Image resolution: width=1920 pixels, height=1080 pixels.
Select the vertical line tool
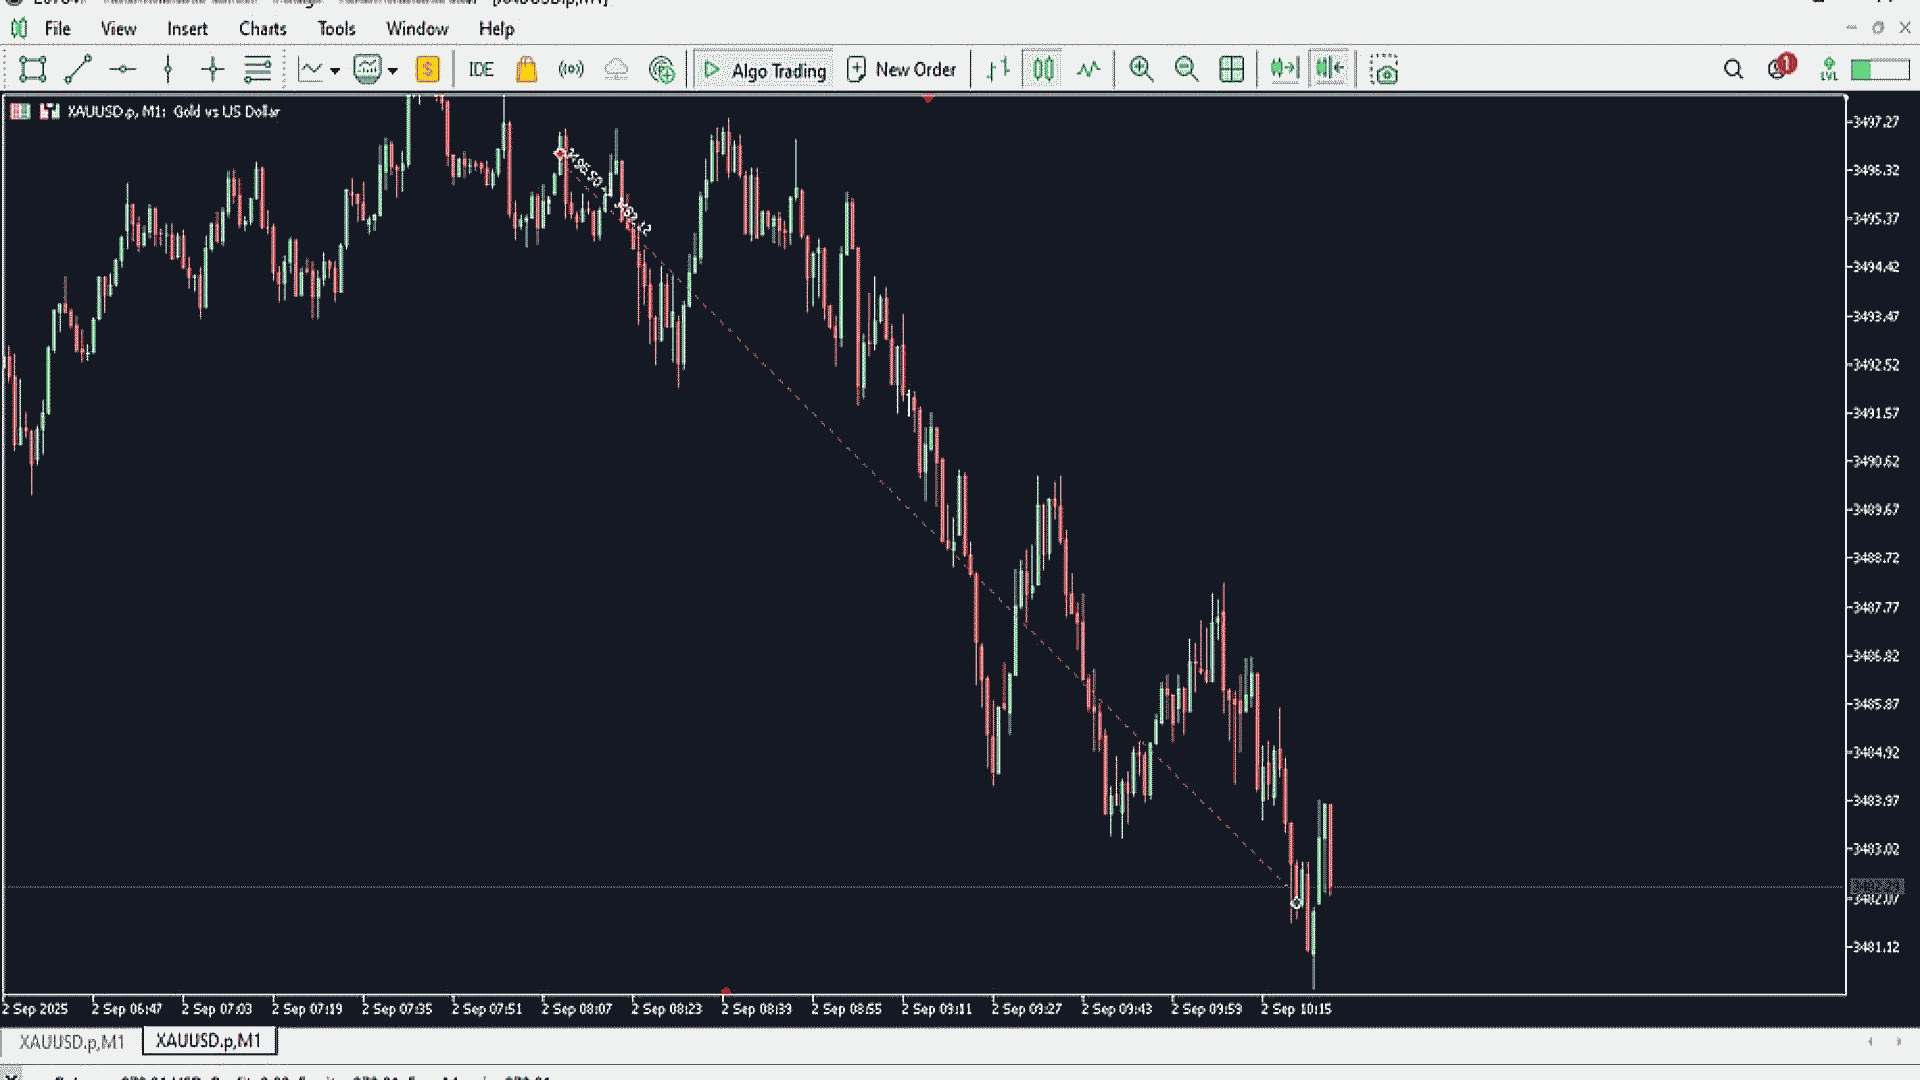168,69
